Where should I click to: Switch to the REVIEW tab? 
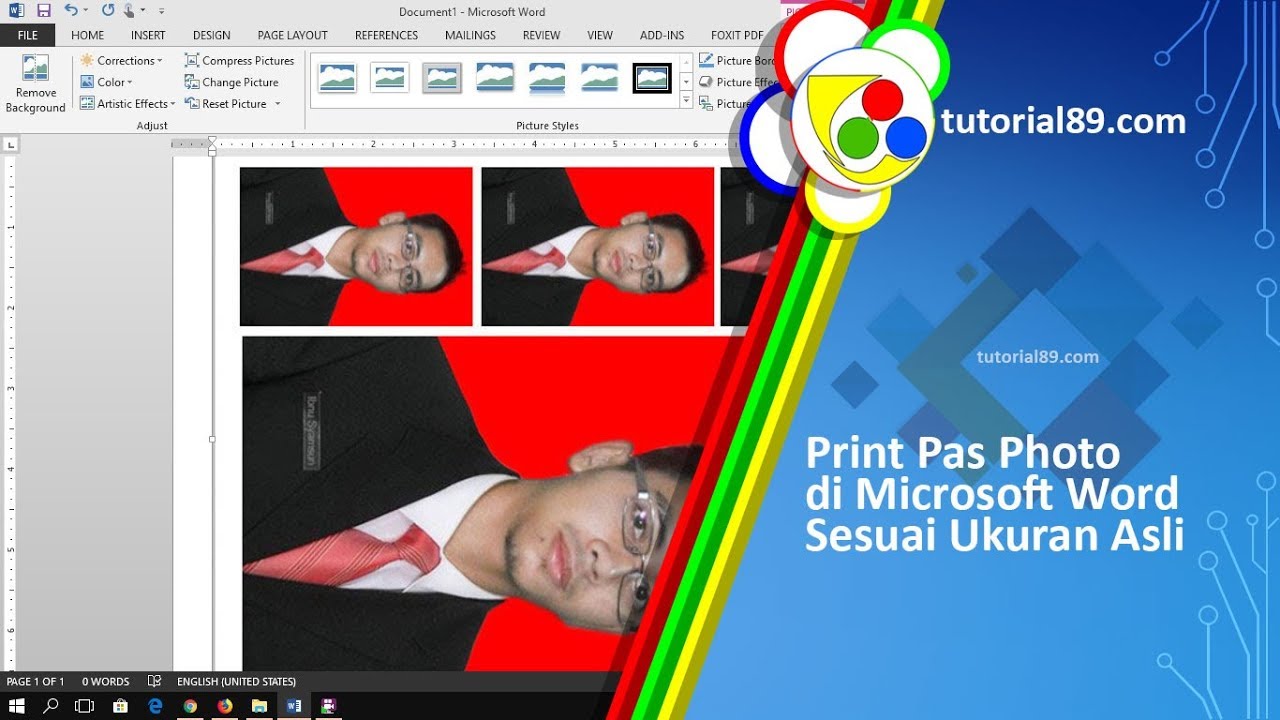(x=541, y=35)
